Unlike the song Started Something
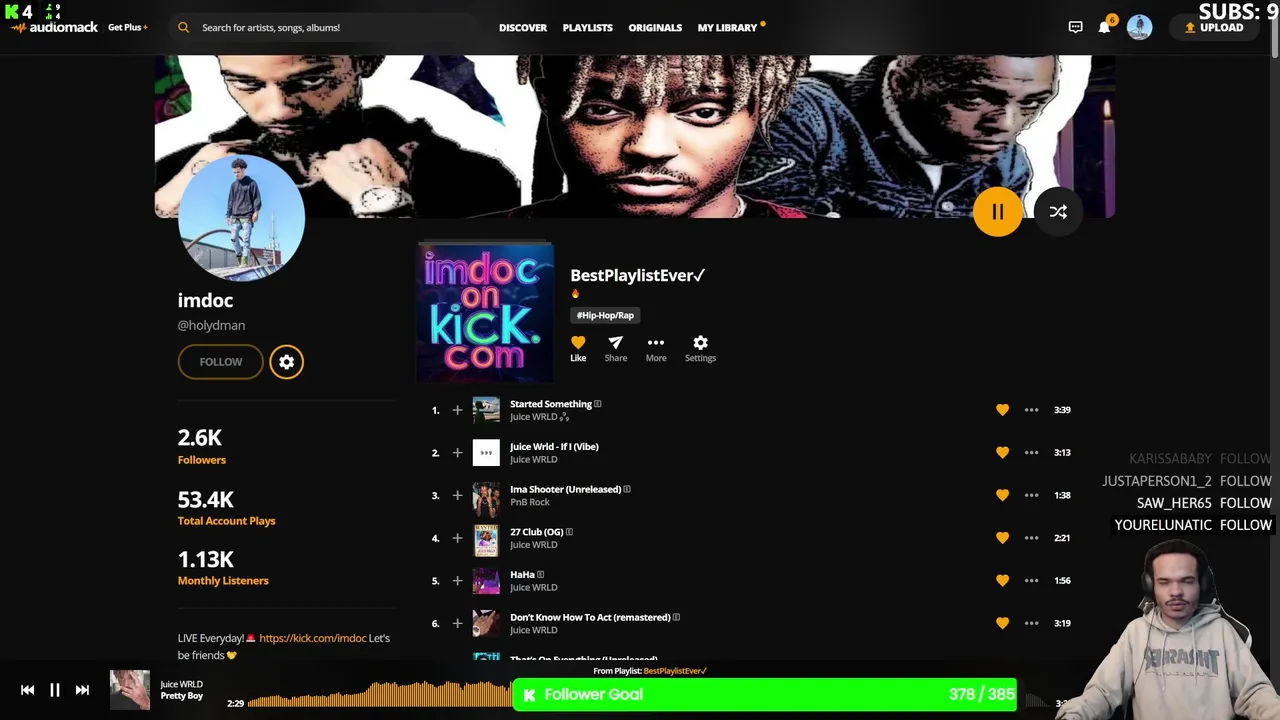Image resolution: width=1280 pixels, height=720 pixels. [x=1002, y=410]
